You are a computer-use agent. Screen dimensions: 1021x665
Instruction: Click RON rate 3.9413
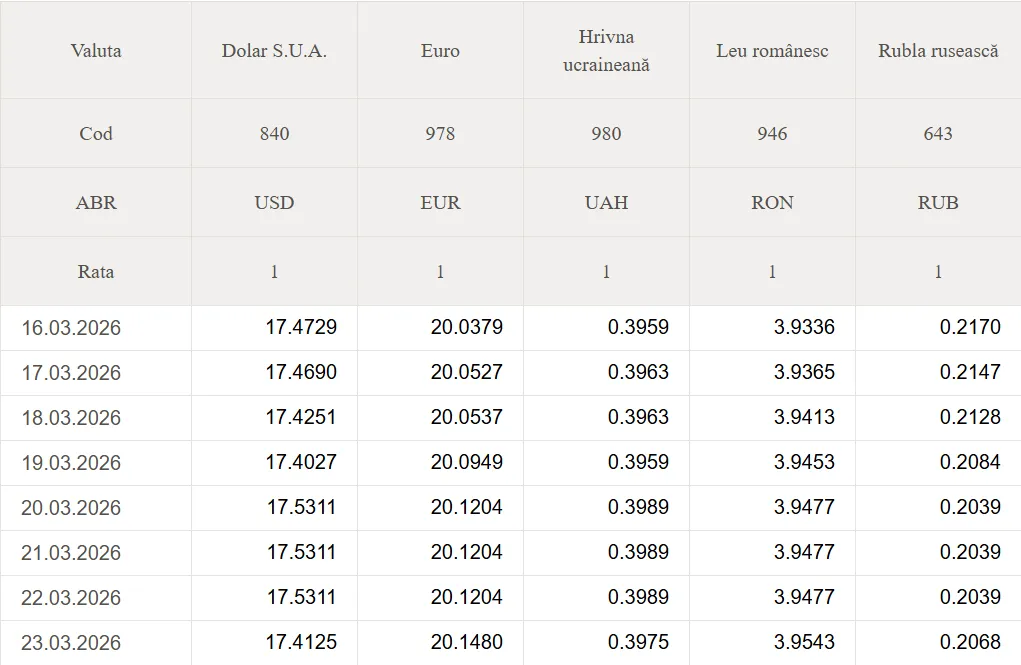tap(804, 417)
